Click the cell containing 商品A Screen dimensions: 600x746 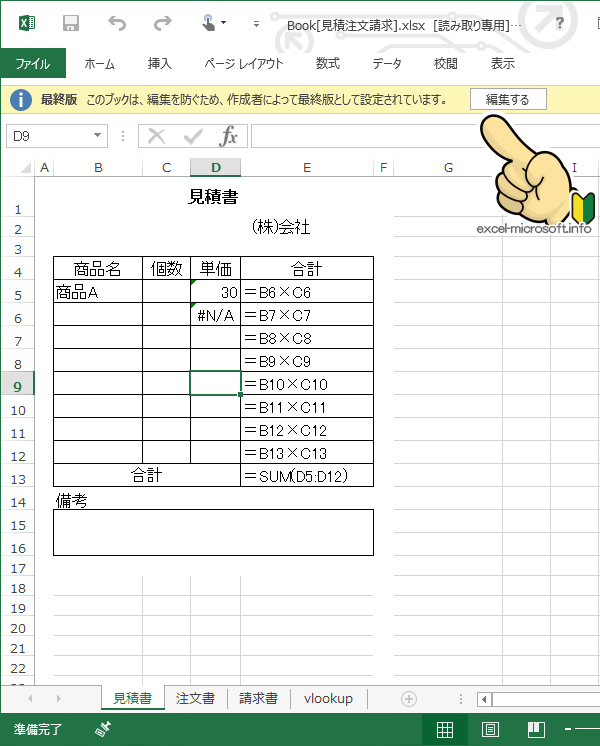[x=98, y=292]
